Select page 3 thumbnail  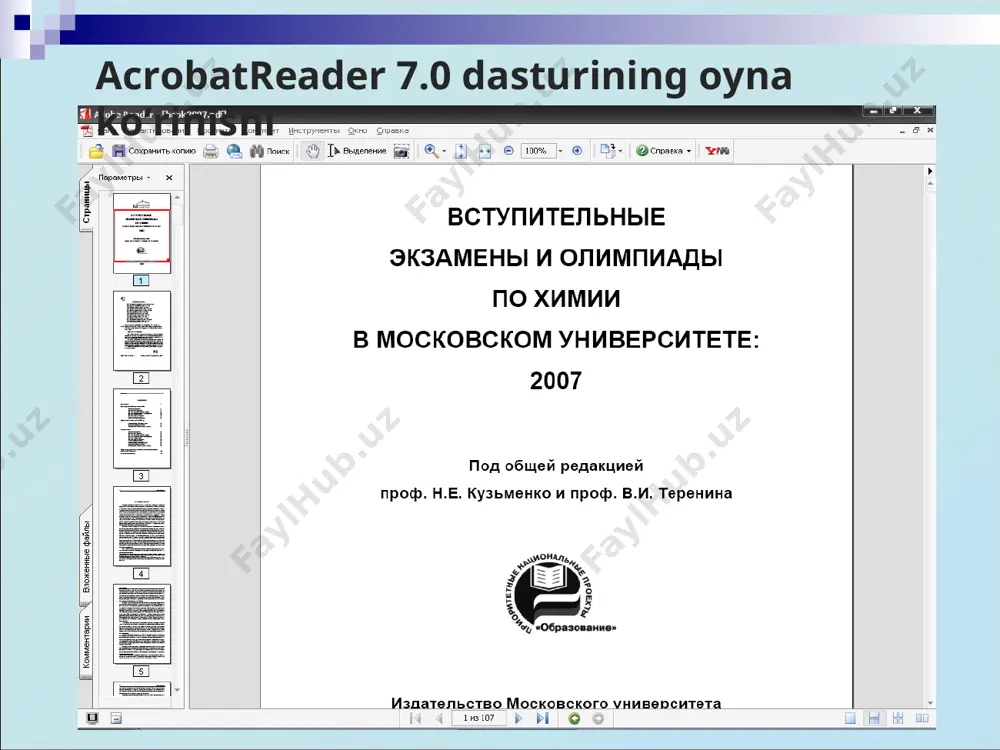click(142, 429)
